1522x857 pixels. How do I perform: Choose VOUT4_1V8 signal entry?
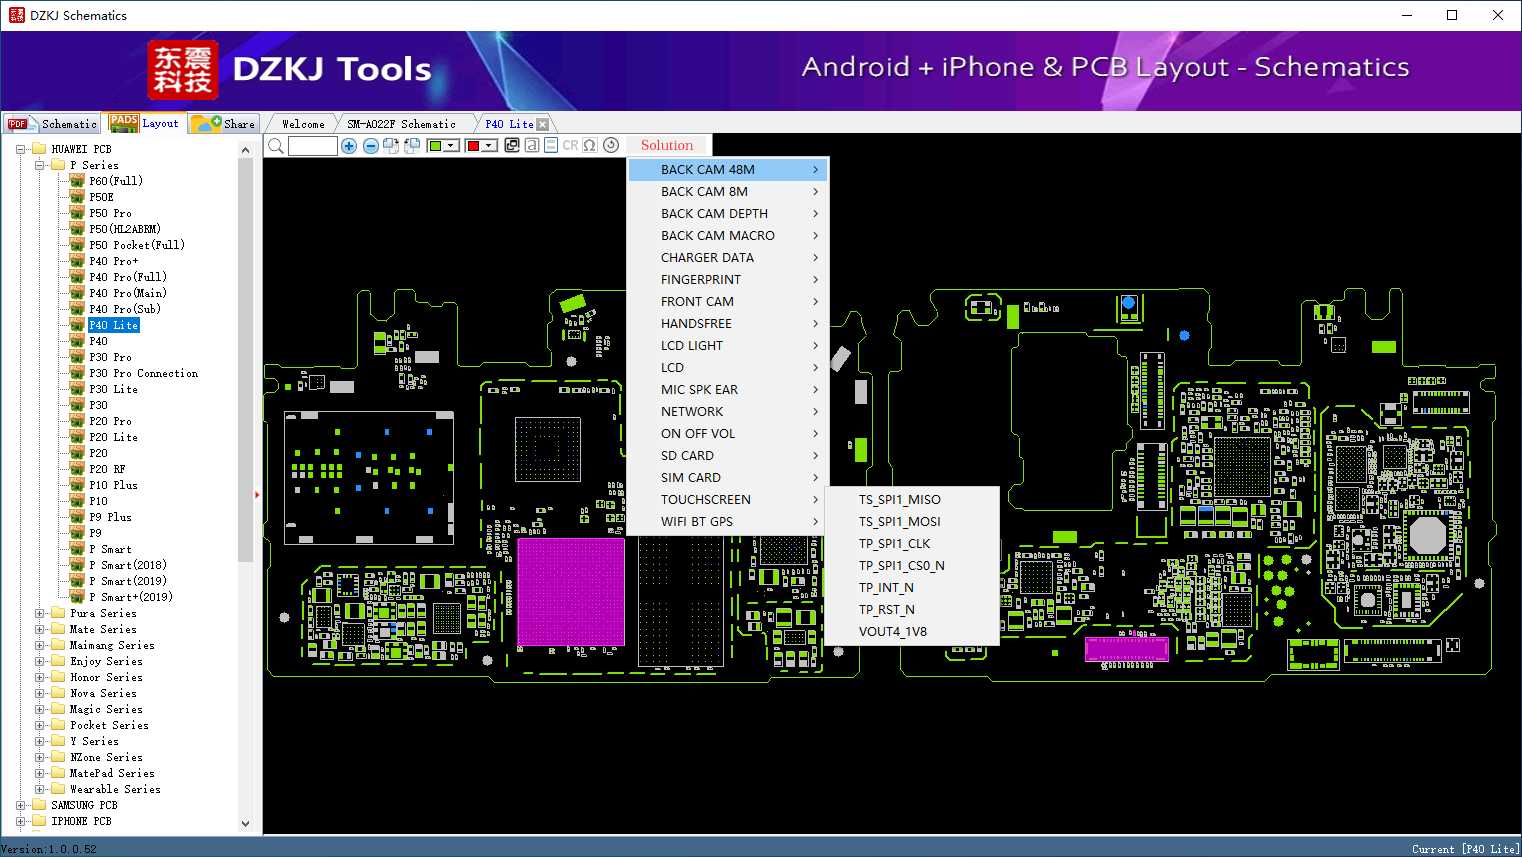(912, 632)
